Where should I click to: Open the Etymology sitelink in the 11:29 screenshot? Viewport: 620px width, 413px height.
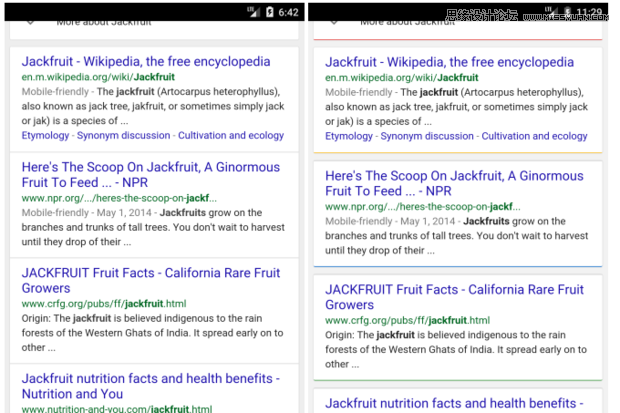pos(349,136)
